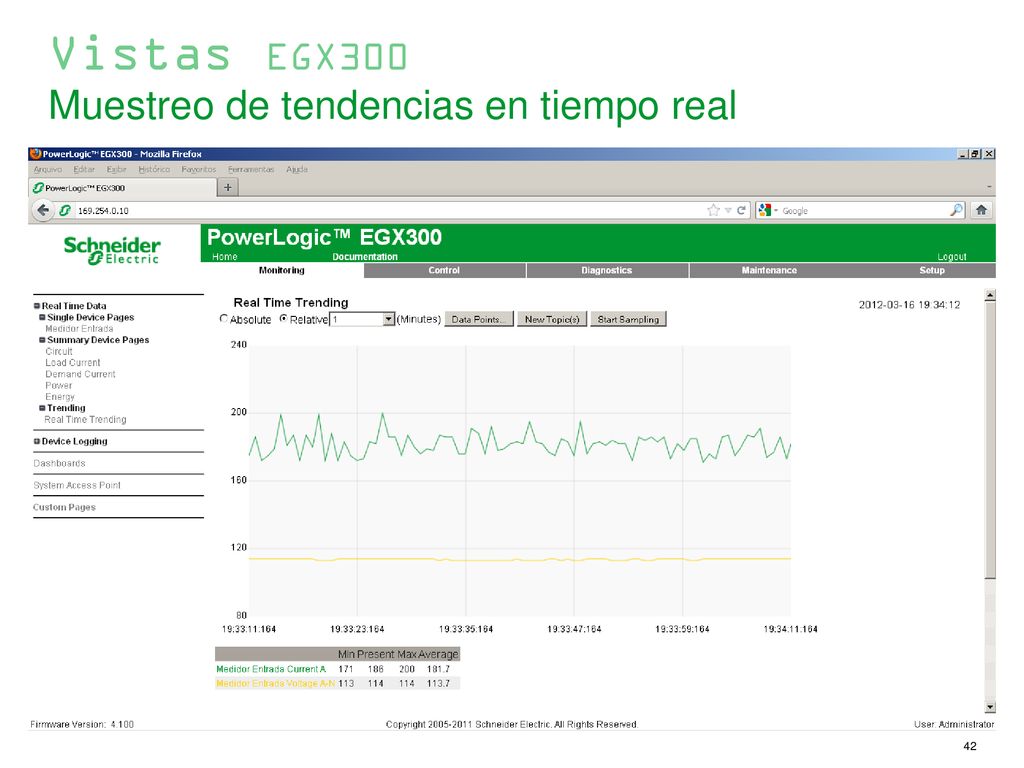1024x768 pixels.
Task: Click the Firefox logo in title bar
Action: coord(35,154)
